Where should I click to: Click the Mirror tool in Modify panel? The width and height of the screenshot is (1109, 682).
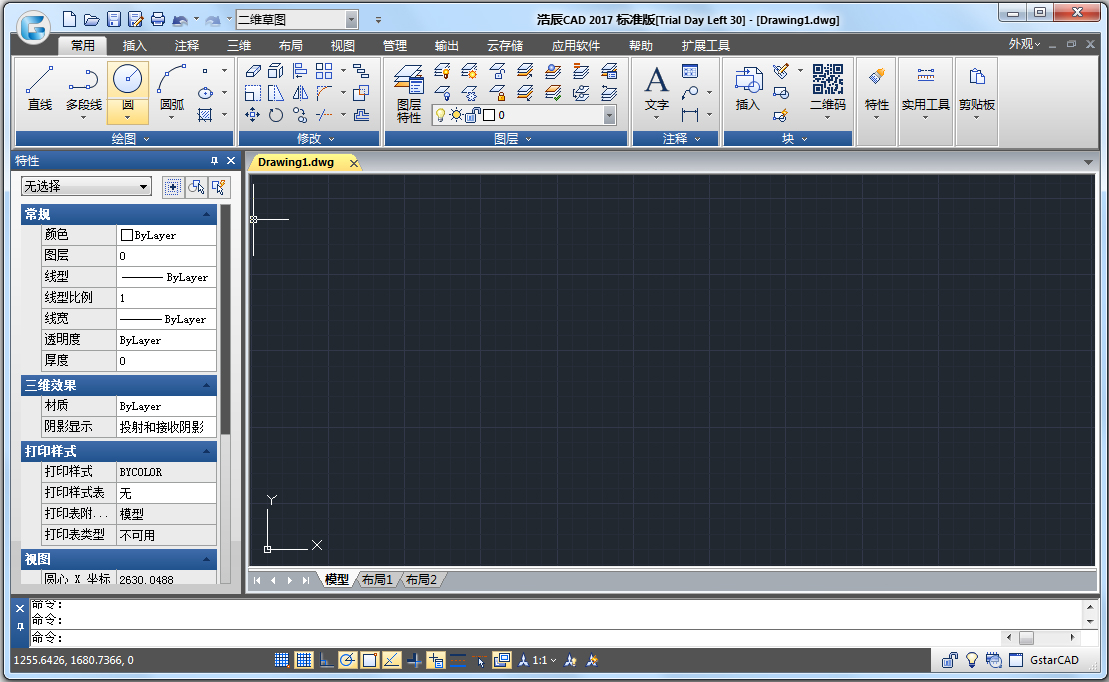tap(300, 93)
